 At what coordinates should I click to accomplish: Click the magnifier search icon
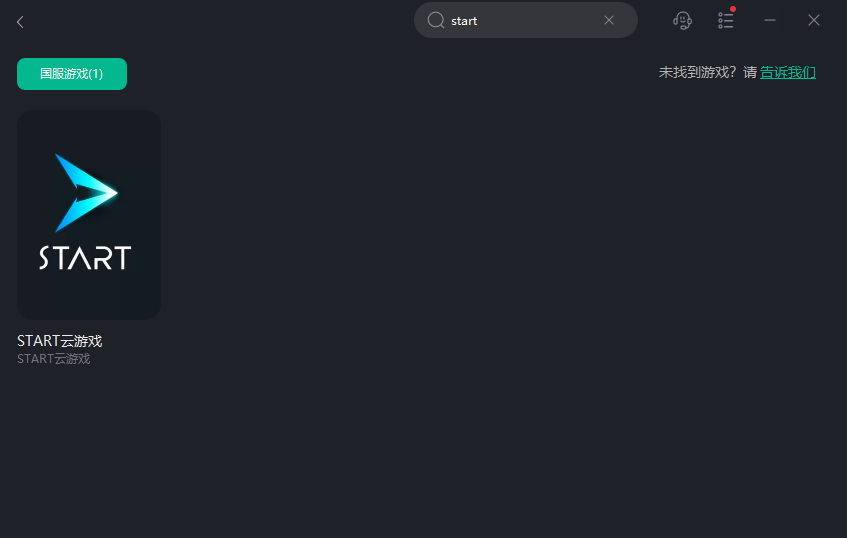(x=435, y=21)
